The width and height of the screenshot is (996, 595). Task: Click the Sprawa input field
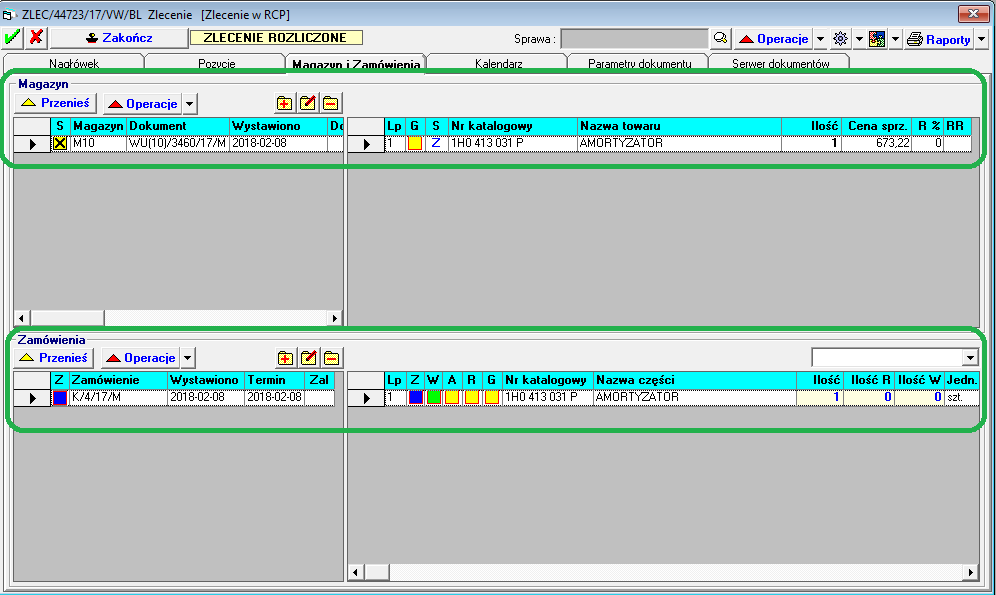633,39
